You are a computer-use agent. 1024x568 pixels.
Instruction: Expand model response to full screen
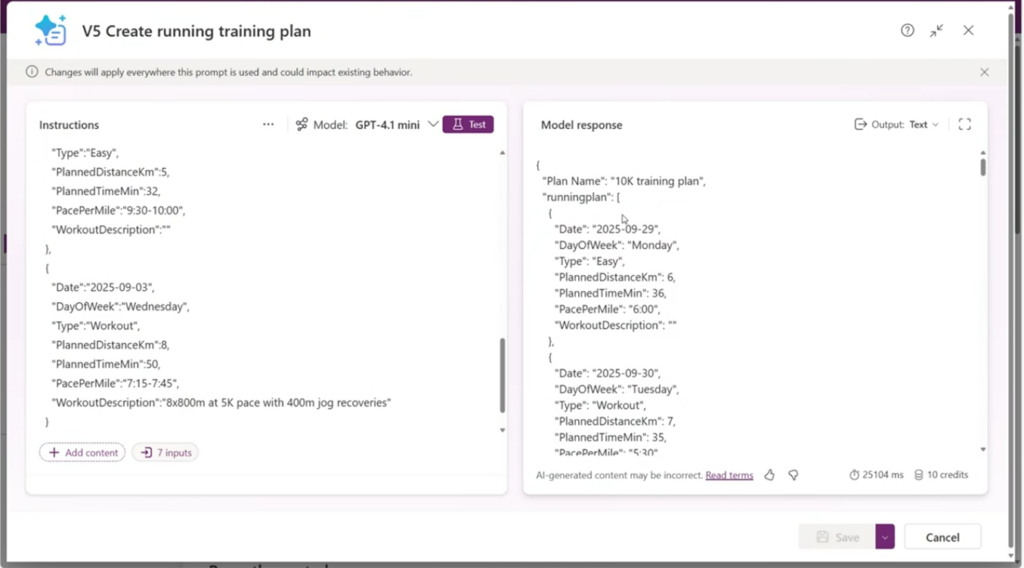[964, 125]
